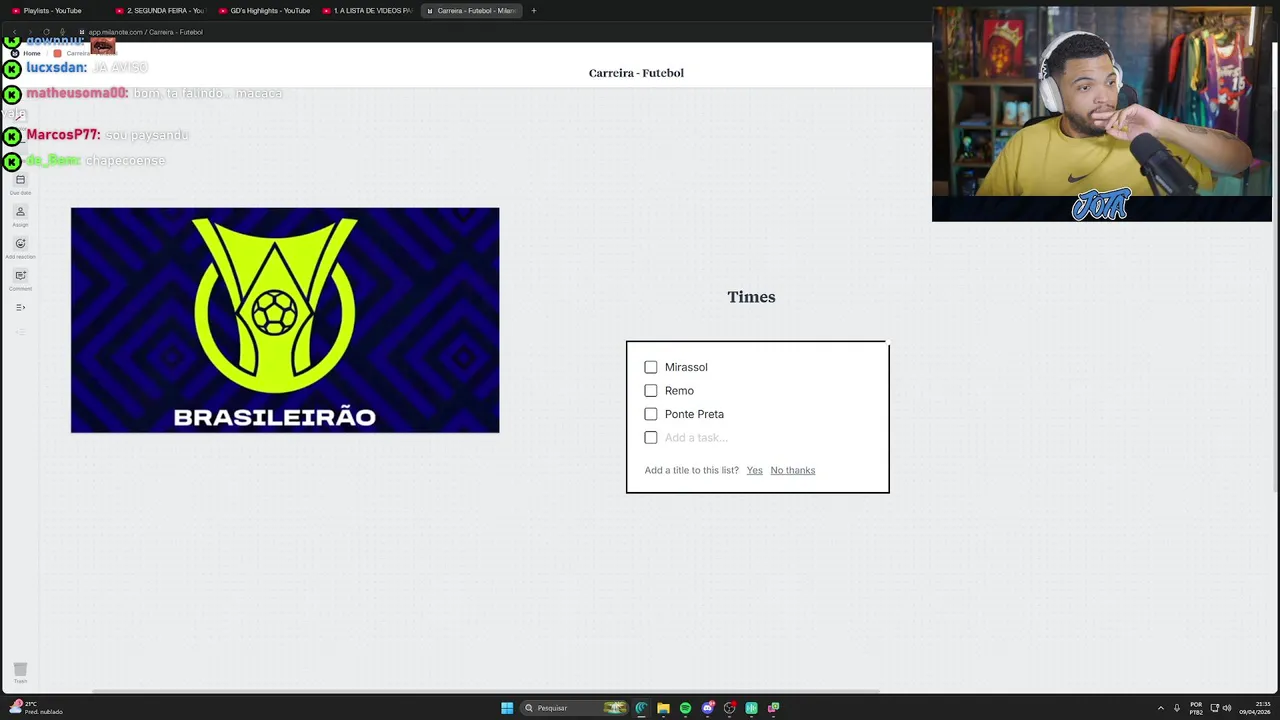1280x720 pixels.
Task: Switch to A LISTA DE VIDEOS tab
Action: click(368, 11)
